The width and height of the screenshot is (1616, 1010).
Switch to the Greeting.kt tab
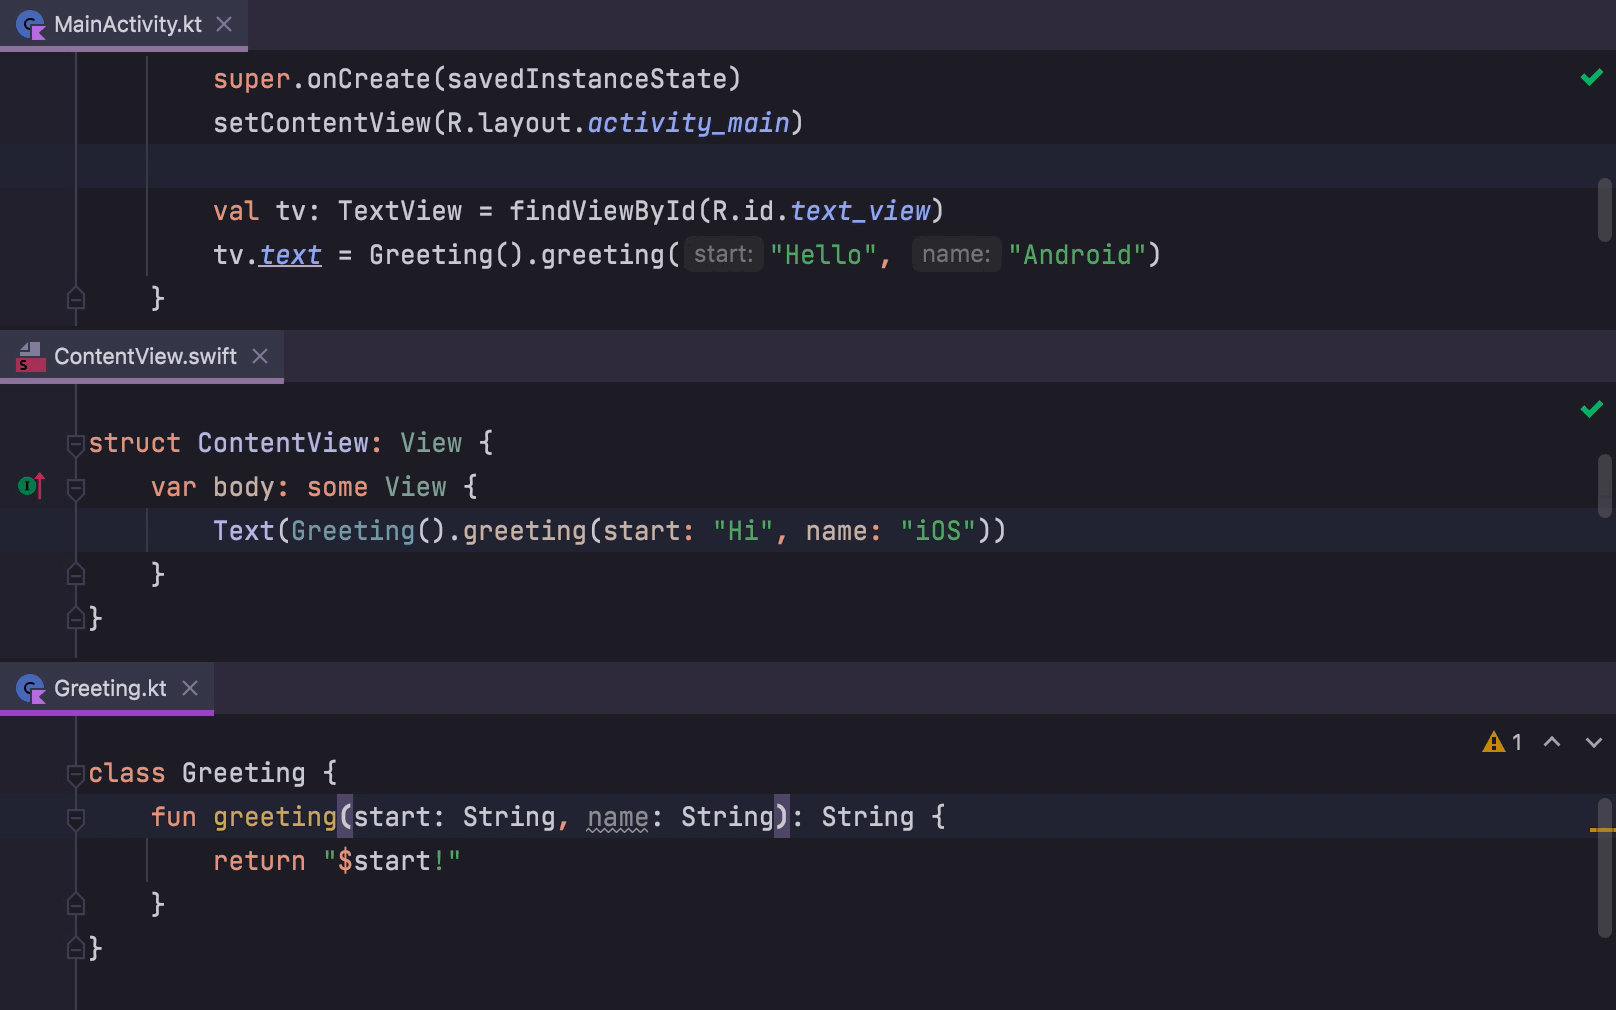click(107, 688)
